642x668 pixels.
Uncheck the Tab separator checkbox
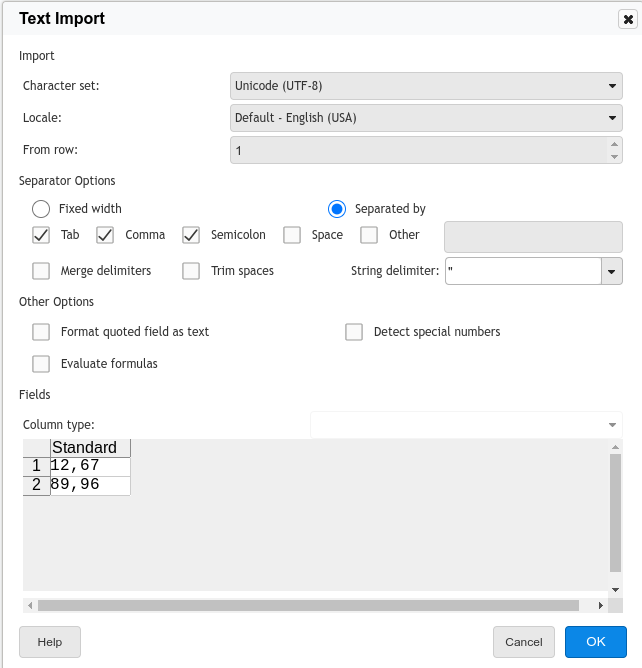tap(41, 235)
